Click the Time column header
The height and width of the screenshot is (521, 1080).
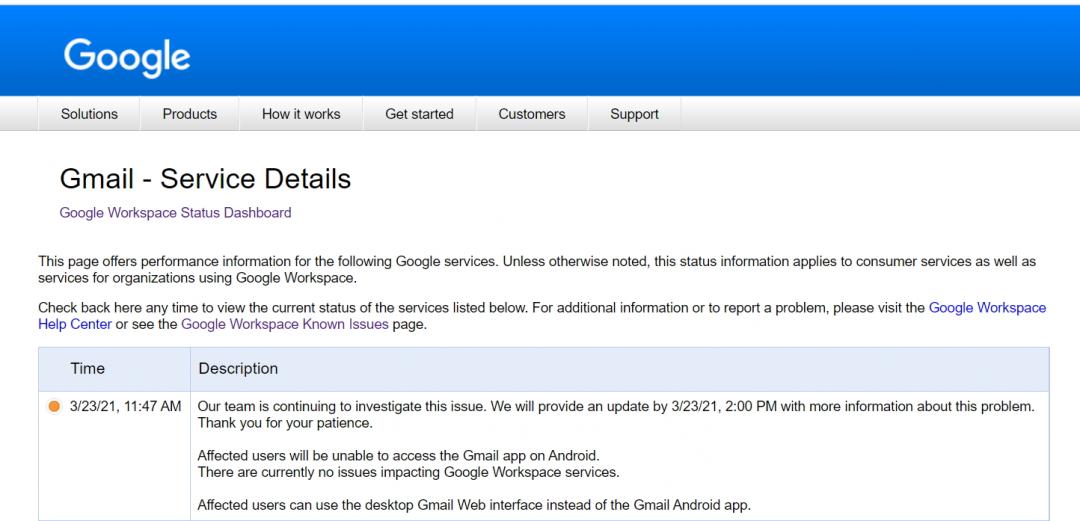click(x=88, y=369)
